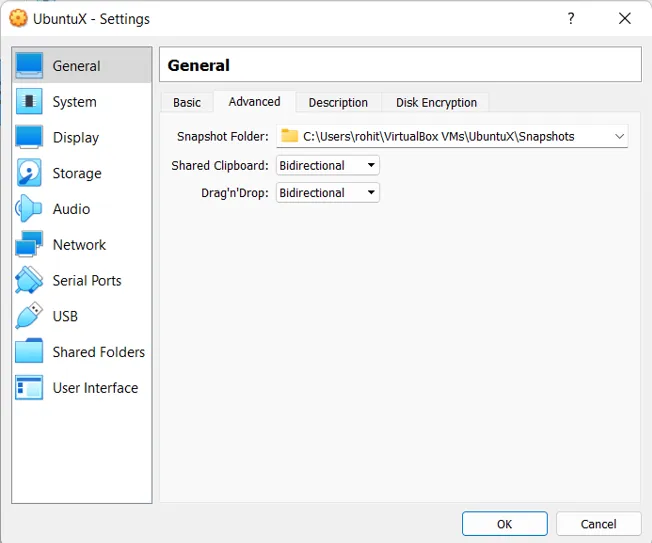
Task: Dismiss the dialog with Cancel
Action: (598, 524)
